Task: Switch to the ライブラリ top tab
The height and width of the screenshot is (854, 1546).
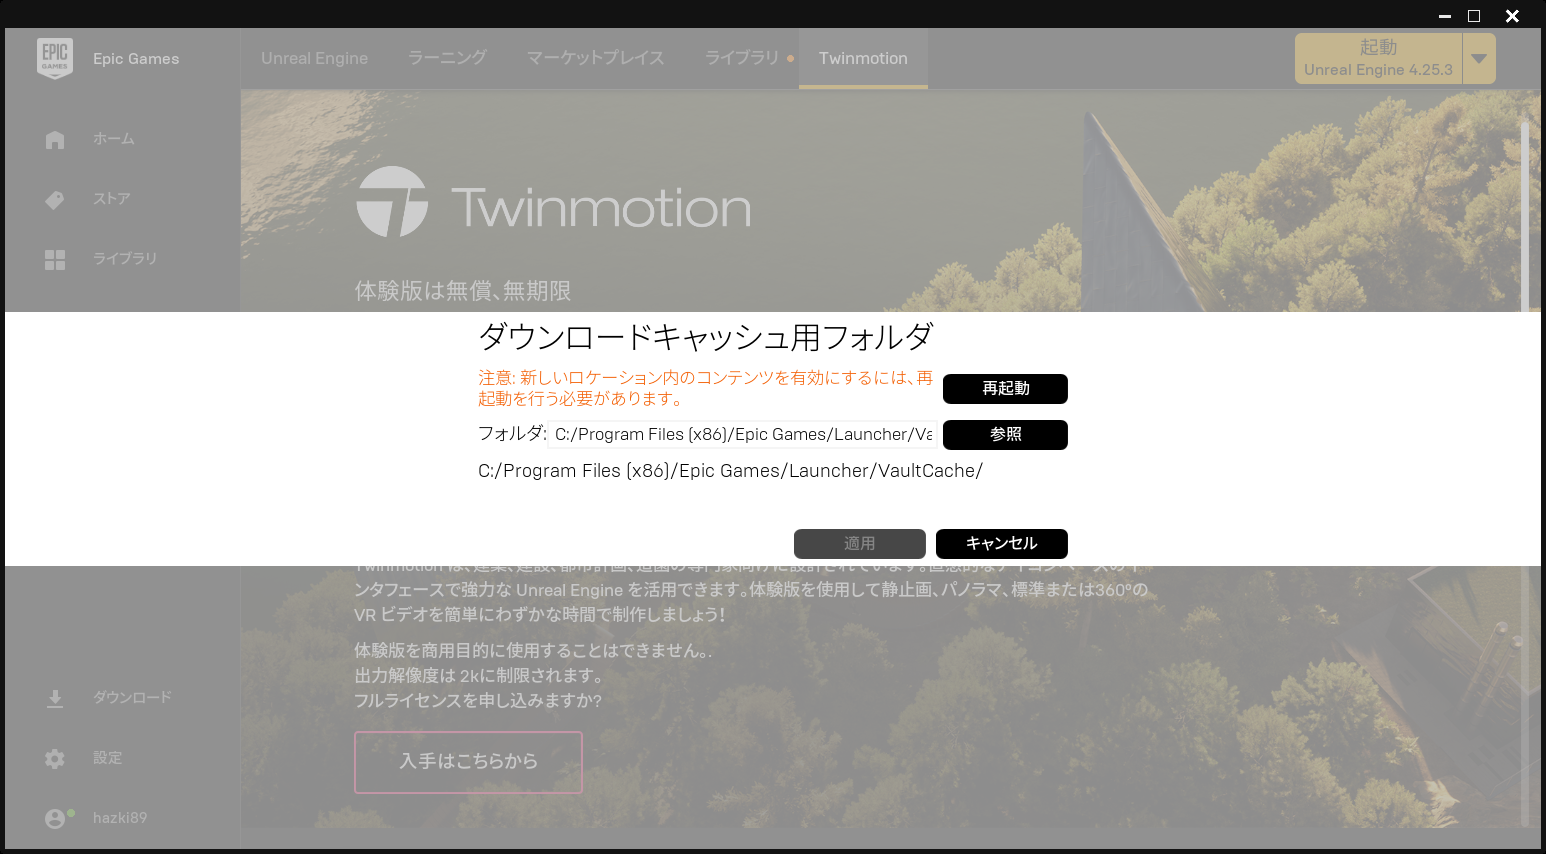Action: pyautogui.click(x=742, y=59)
